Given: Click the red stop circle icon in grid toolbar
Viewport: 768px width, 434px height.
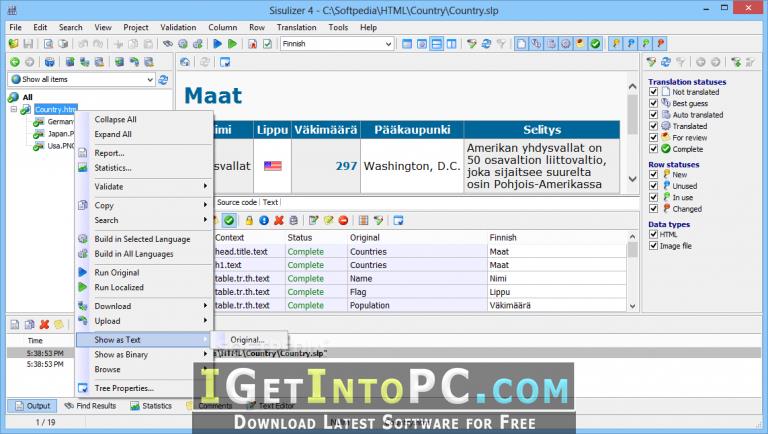Looking at the screenshot, I should tap(343, 220).
